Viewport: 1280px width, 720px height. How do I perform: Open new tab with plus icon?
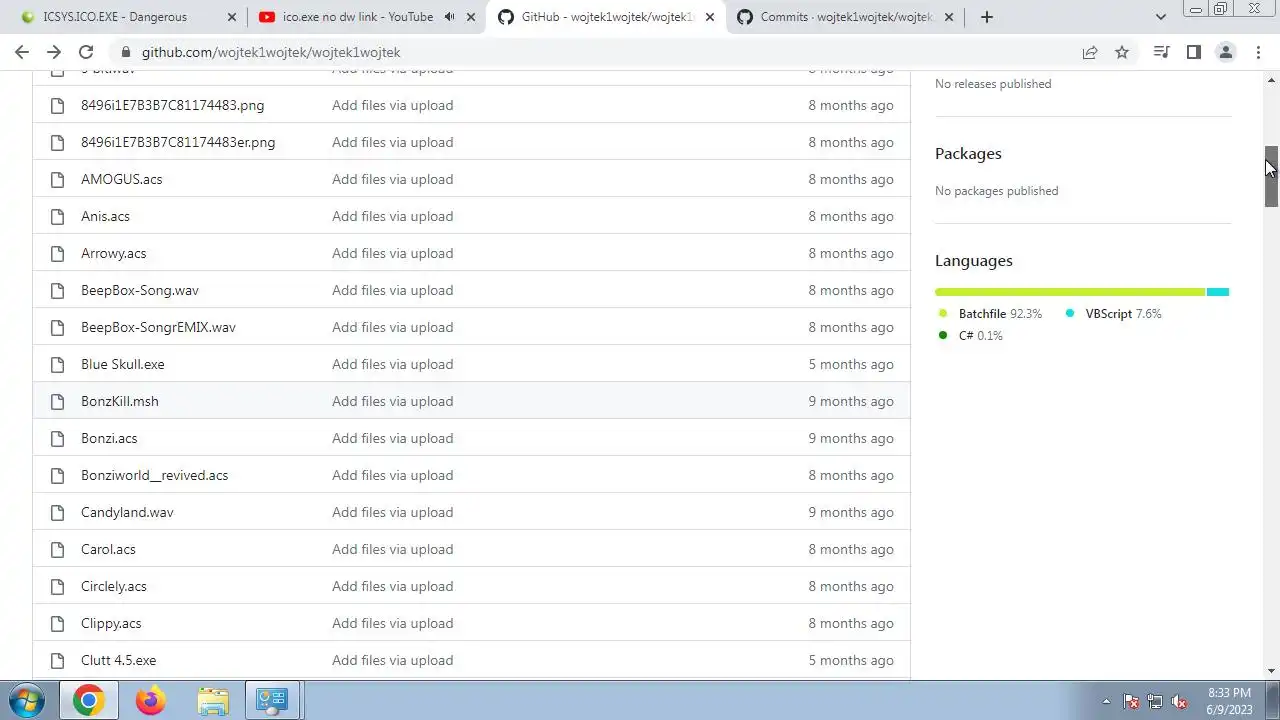pyautogui.click(x=987, y=17)
